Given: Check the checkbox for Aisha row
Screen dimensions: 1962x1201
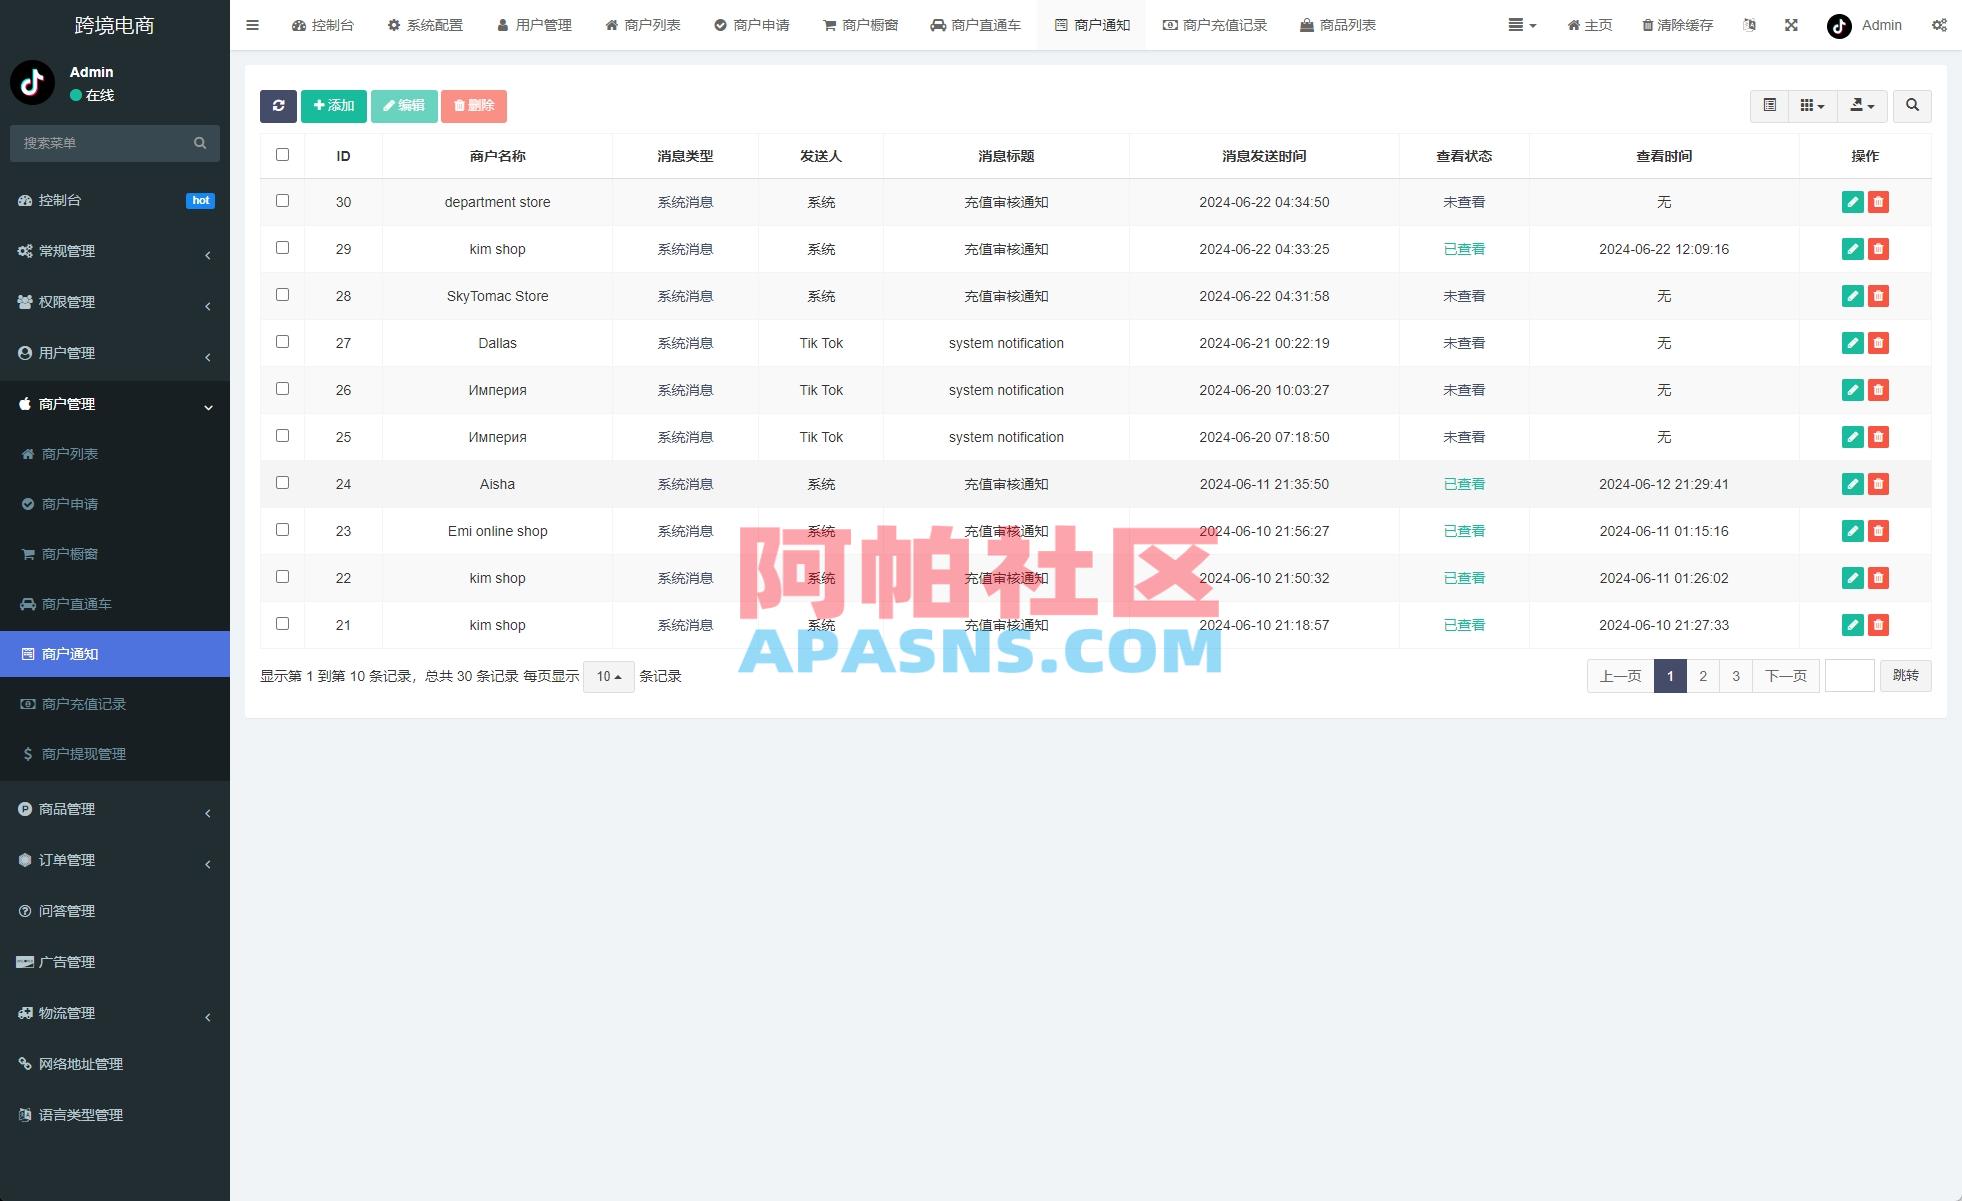Looking at the screenshot, I should [283, 484].
